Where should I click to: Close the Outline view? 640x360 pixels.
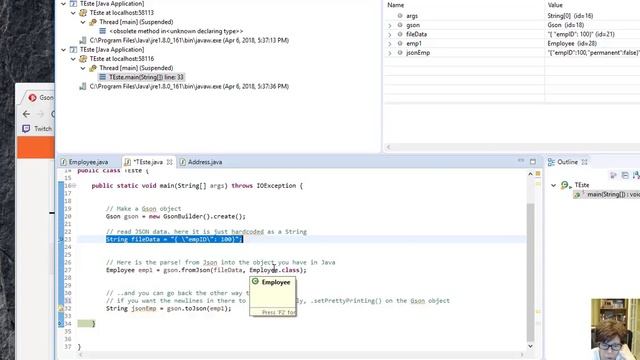click(584, 162)
